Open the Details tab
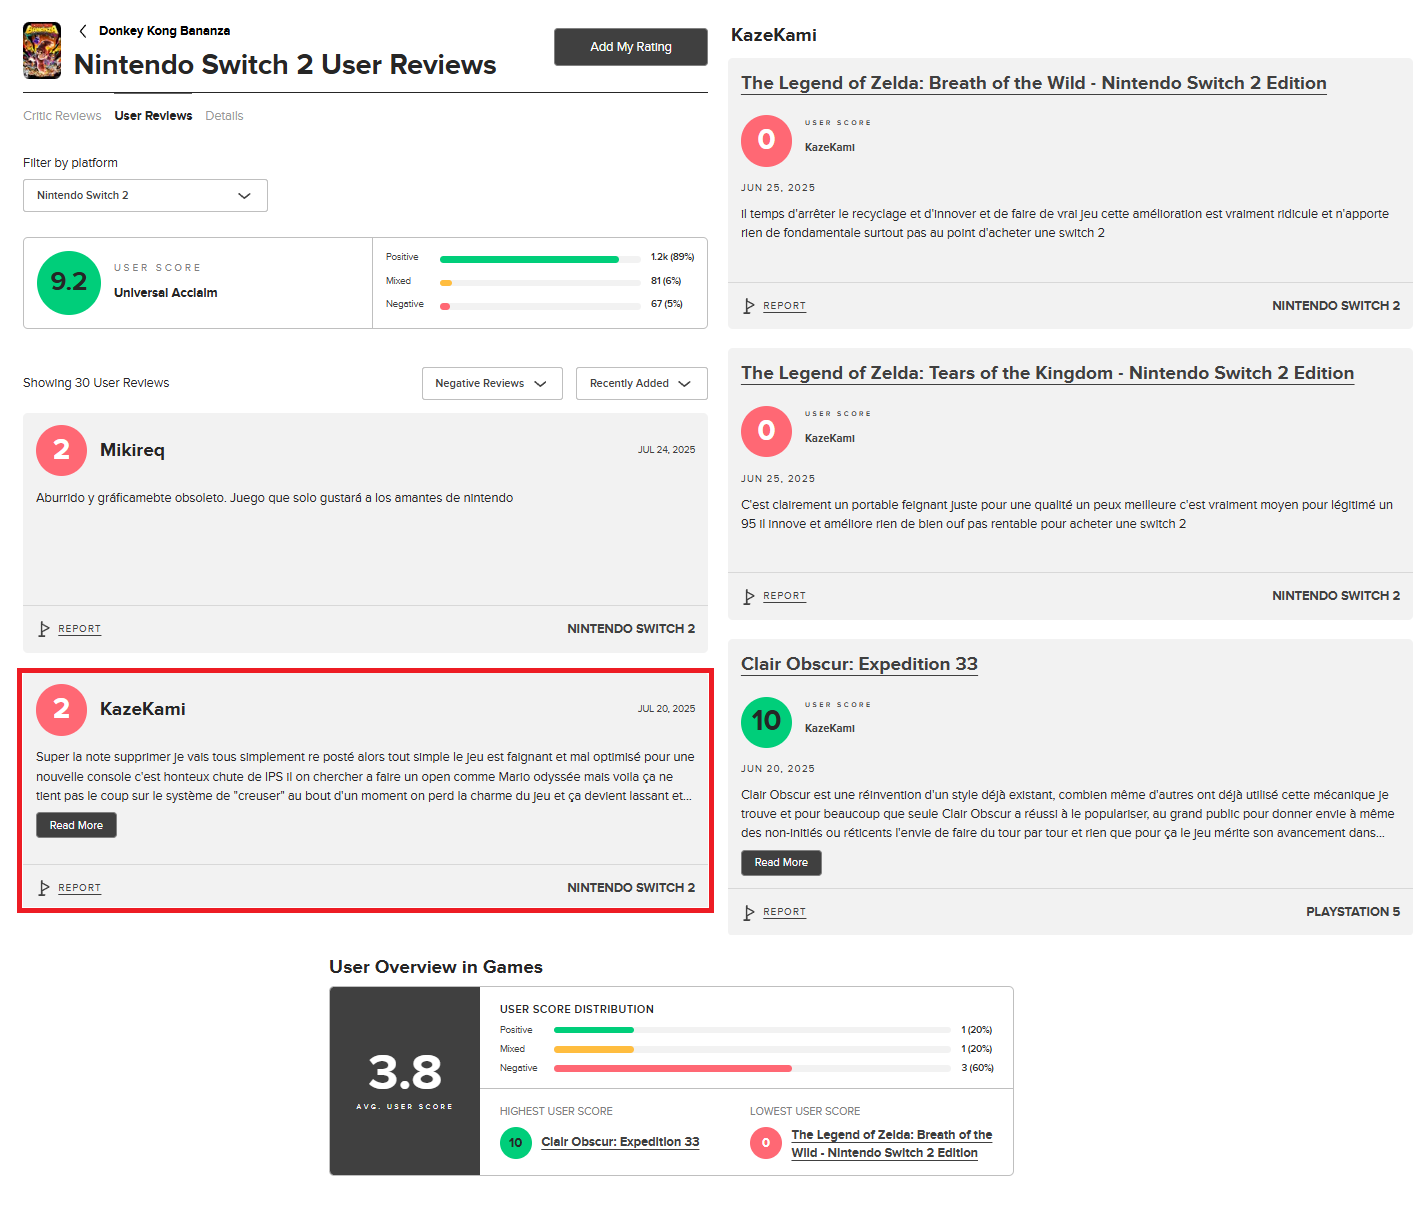The image size is (1416, 1208). (224, 116)
